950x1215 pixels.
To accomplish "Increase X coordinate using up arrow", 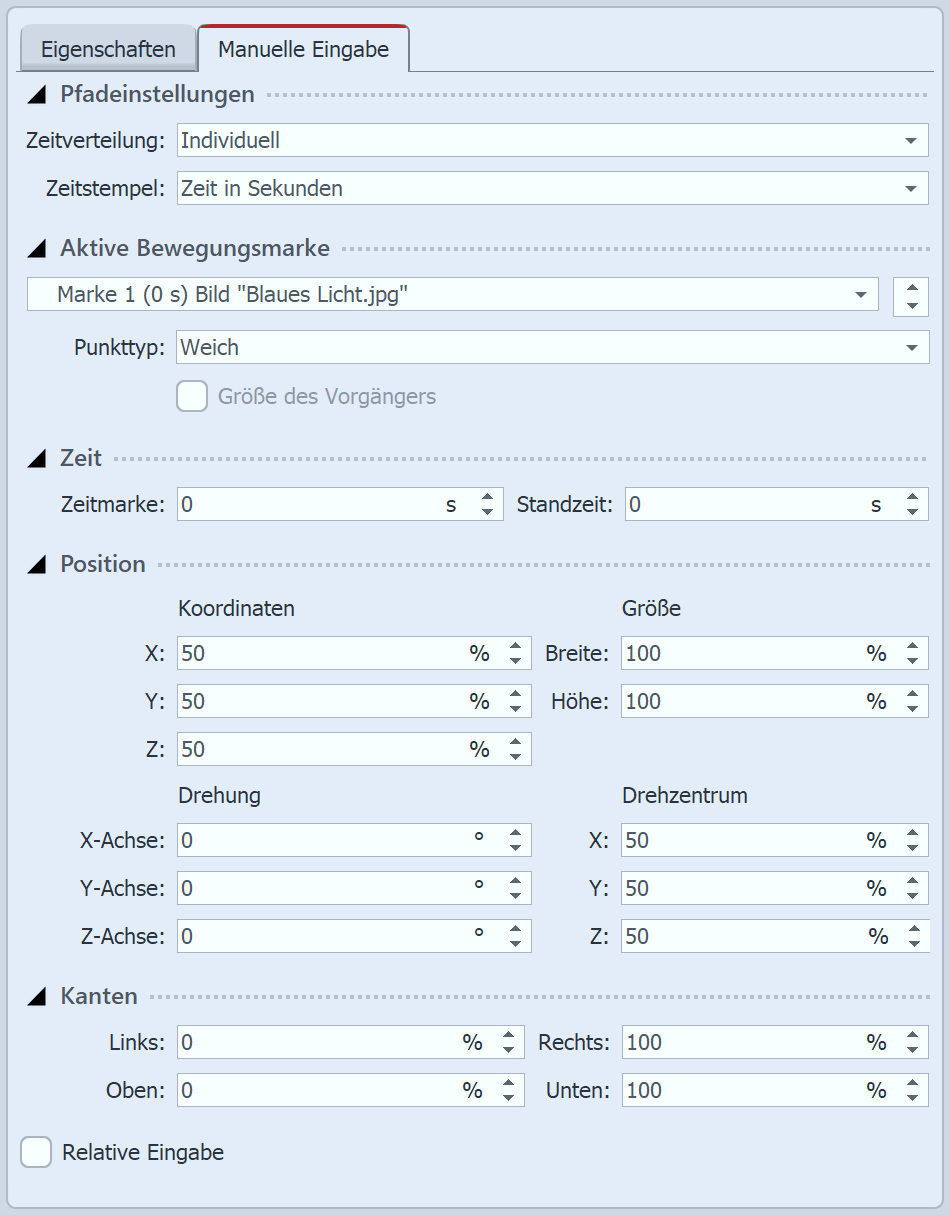I will [x=515, y=647].
